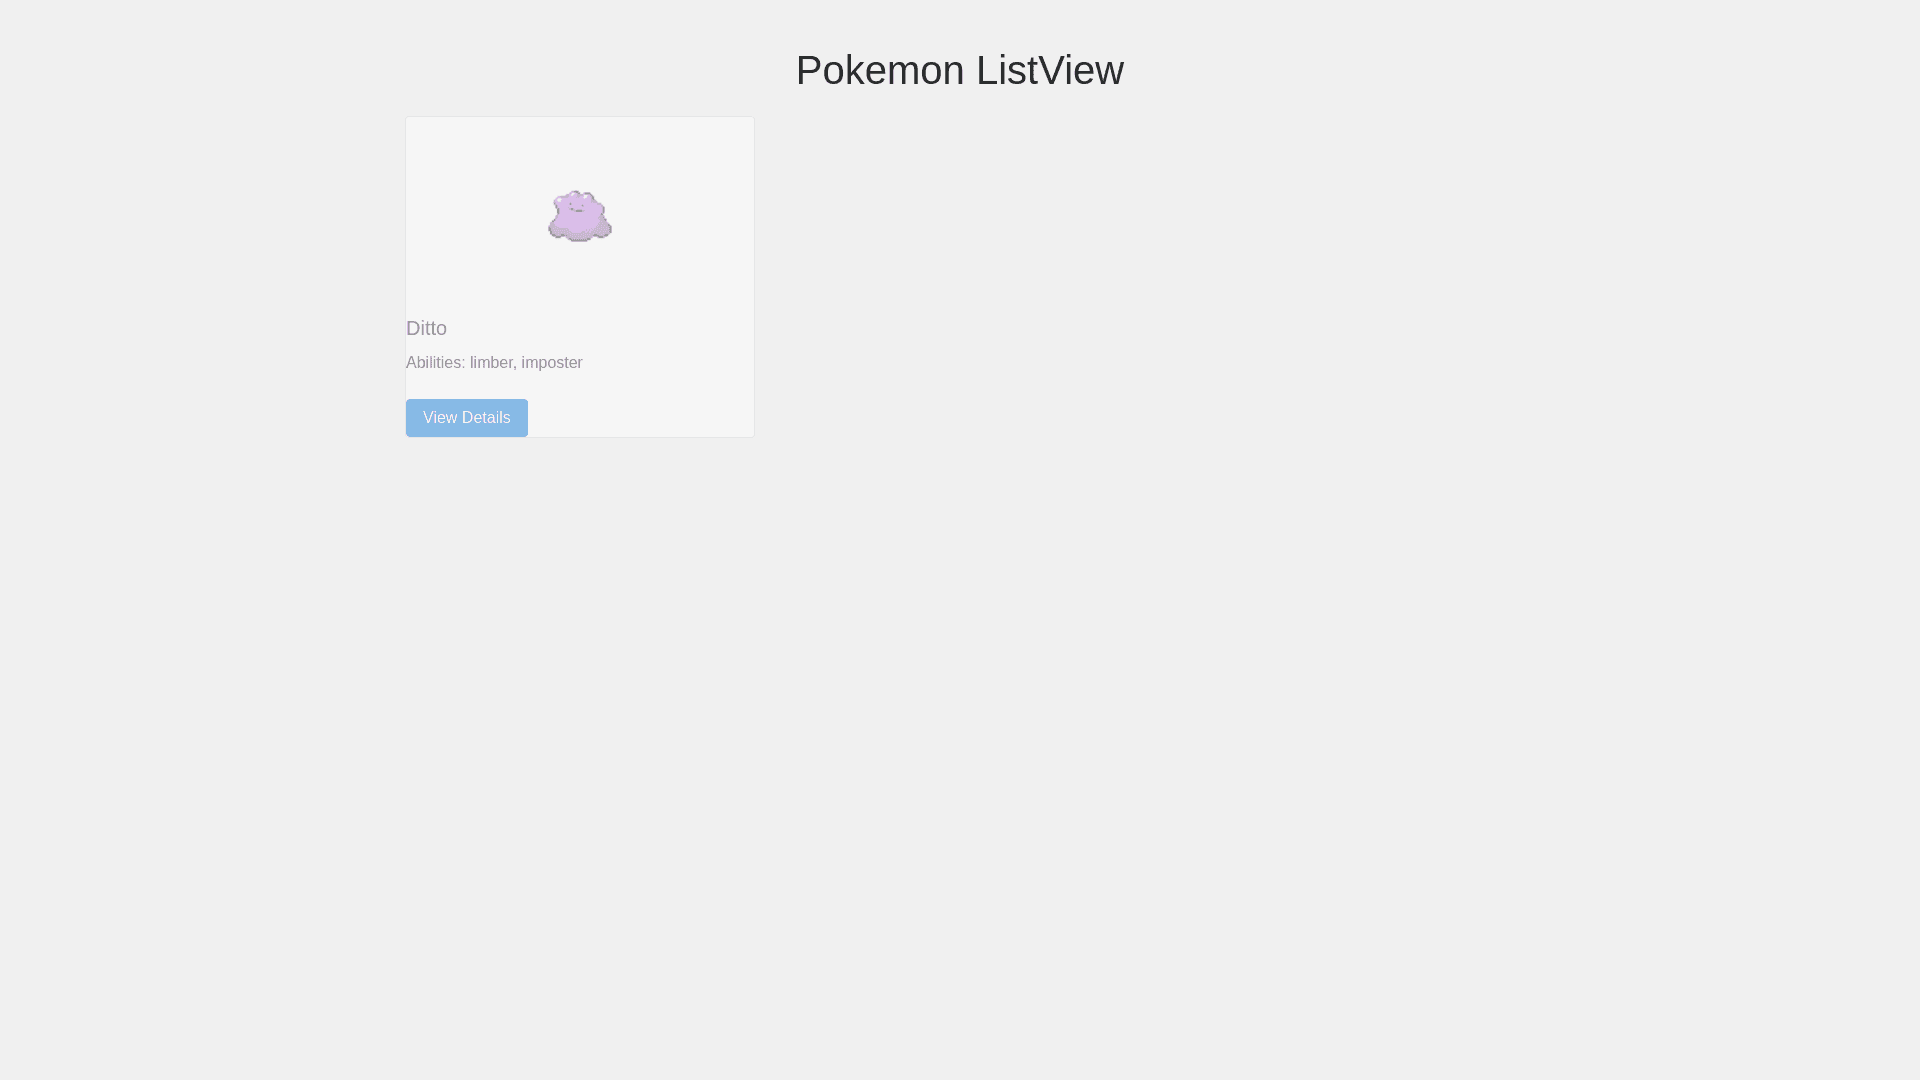The image size is (1920, 1080).
Task: Open Ditto's details via the blue button
Action: 466,417
